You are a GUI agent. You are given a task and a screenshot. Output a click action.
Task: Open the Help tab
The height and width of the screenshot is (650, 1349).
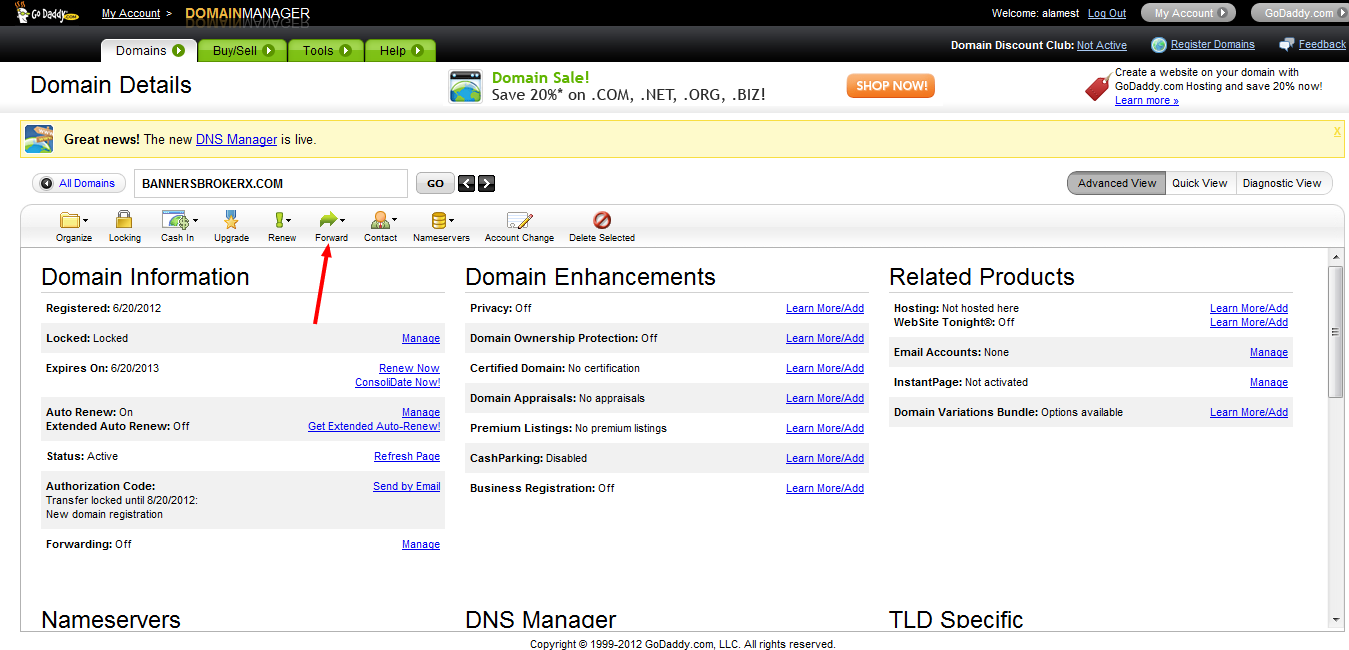401,50
